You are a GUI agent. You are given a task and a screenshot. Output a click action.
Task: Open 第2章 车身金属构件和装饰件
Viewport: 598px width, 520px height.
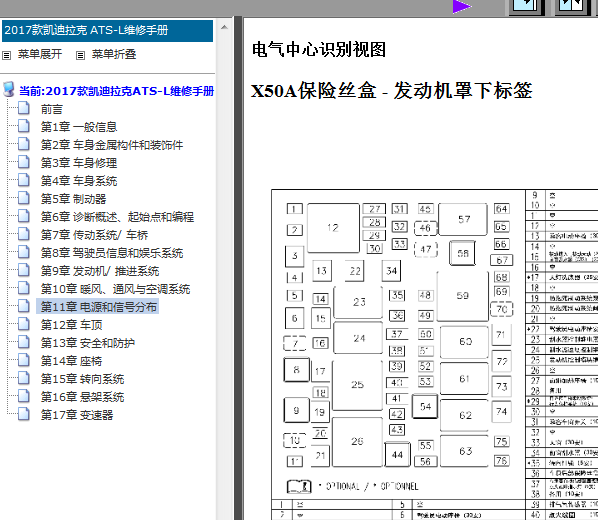(x=112, y=145)
